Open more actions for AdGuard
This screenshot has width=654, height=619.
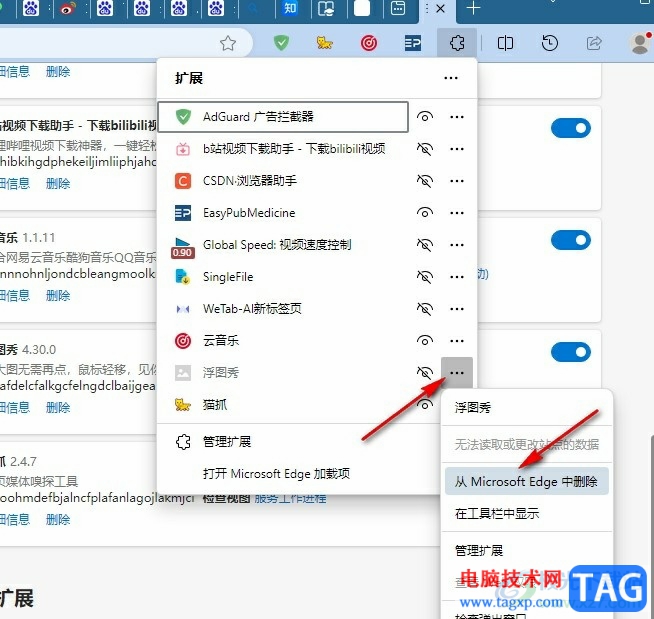(x=457, y=117)
